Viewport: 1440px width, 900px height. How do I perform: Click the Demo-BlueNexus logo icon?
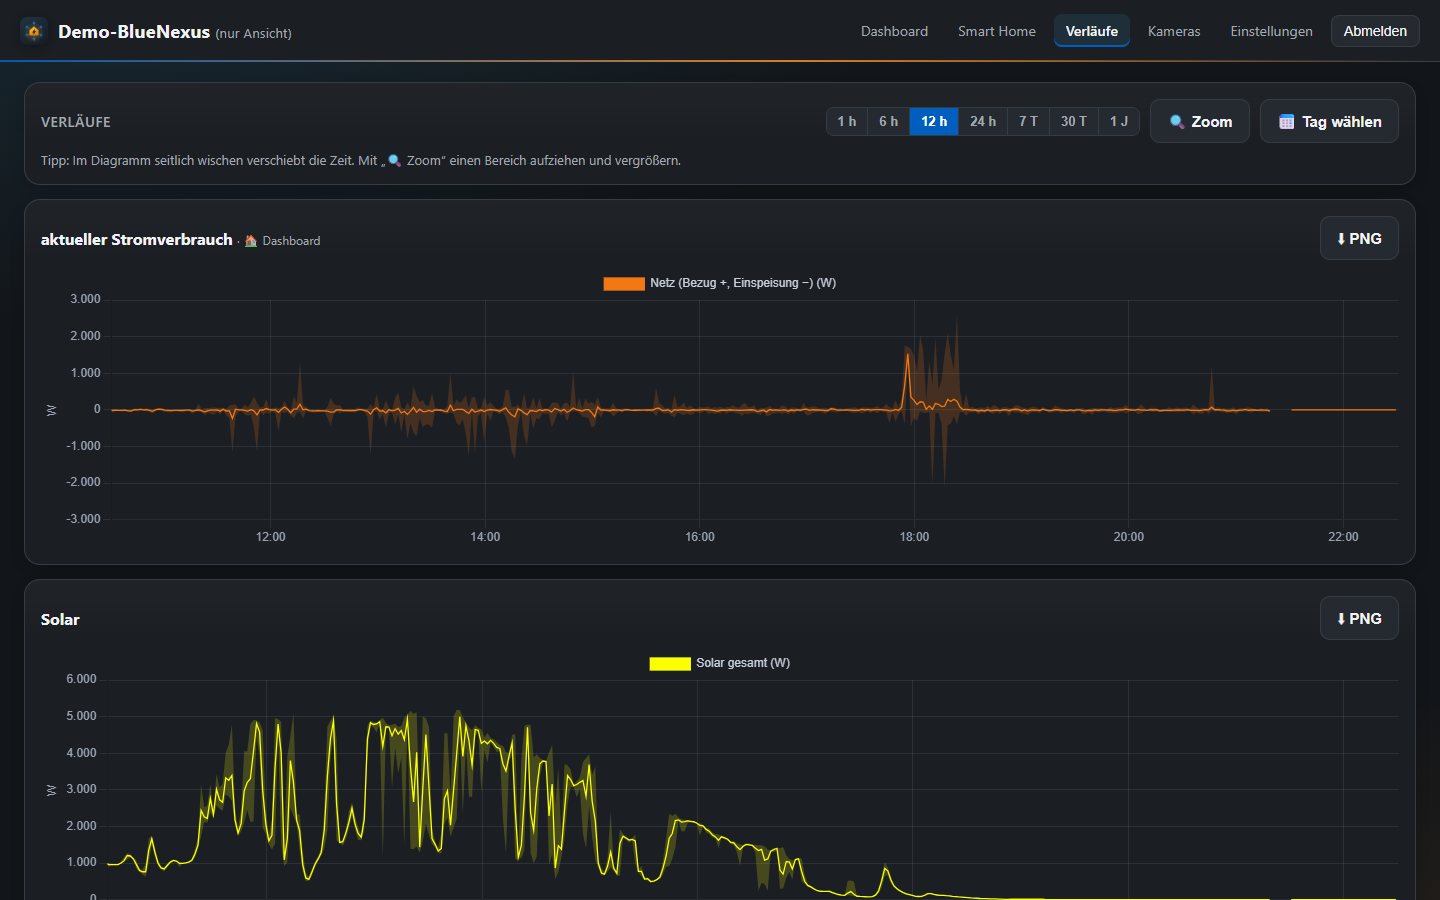tap(34, 31)
